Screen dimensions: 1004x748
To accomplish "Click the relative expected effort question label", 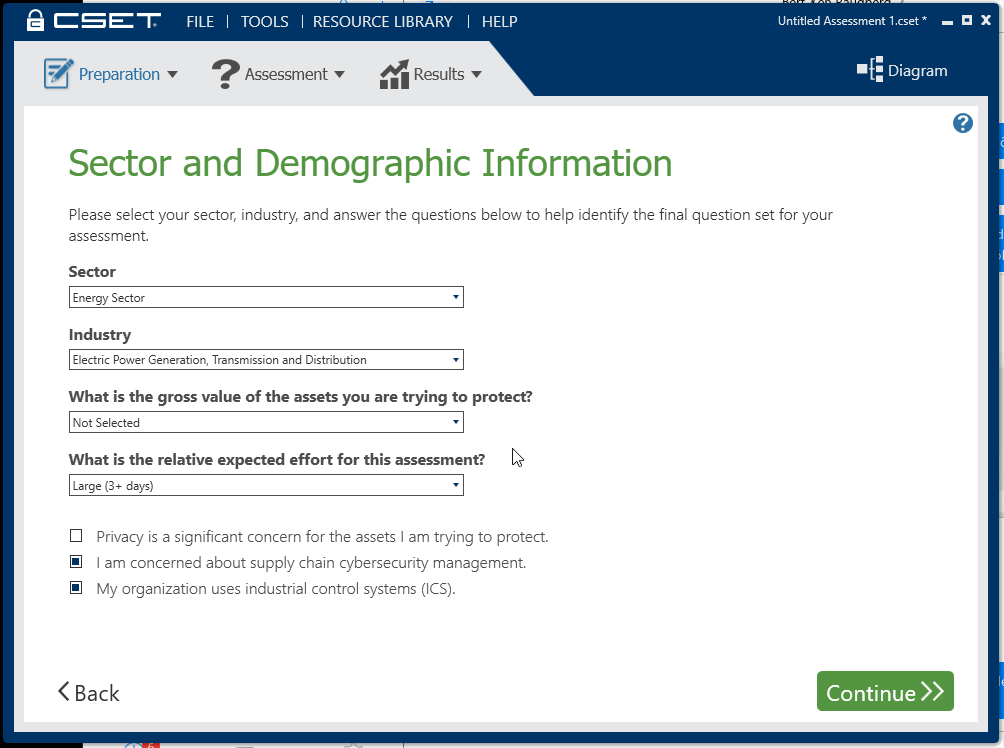I will click(x=277, y=459).
